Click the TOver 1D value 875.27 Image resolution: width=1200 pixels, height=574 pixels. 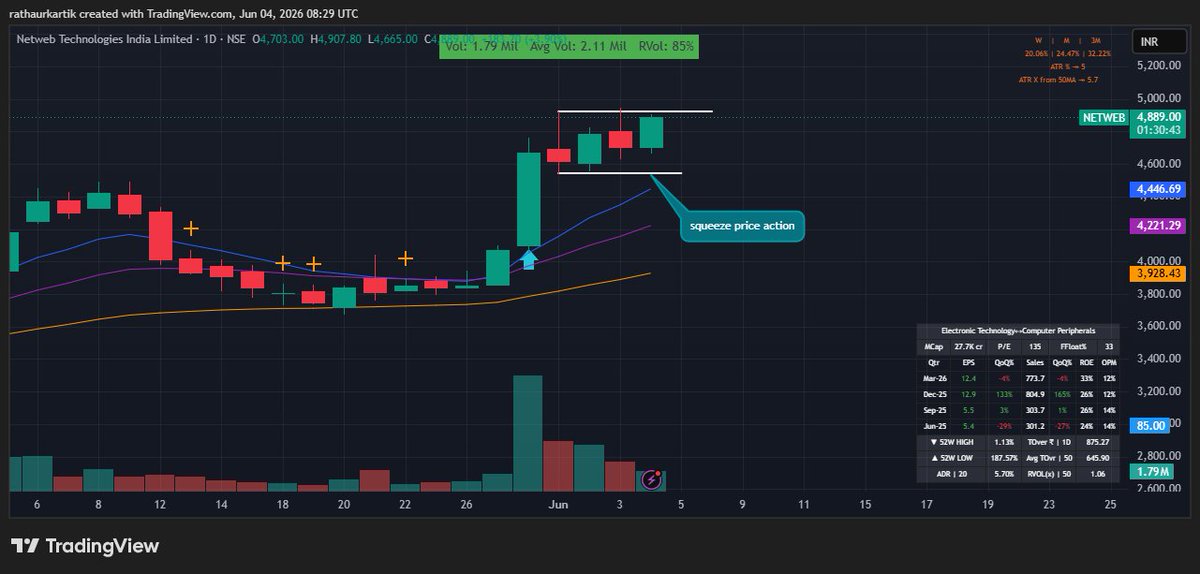click(1098, 442)
